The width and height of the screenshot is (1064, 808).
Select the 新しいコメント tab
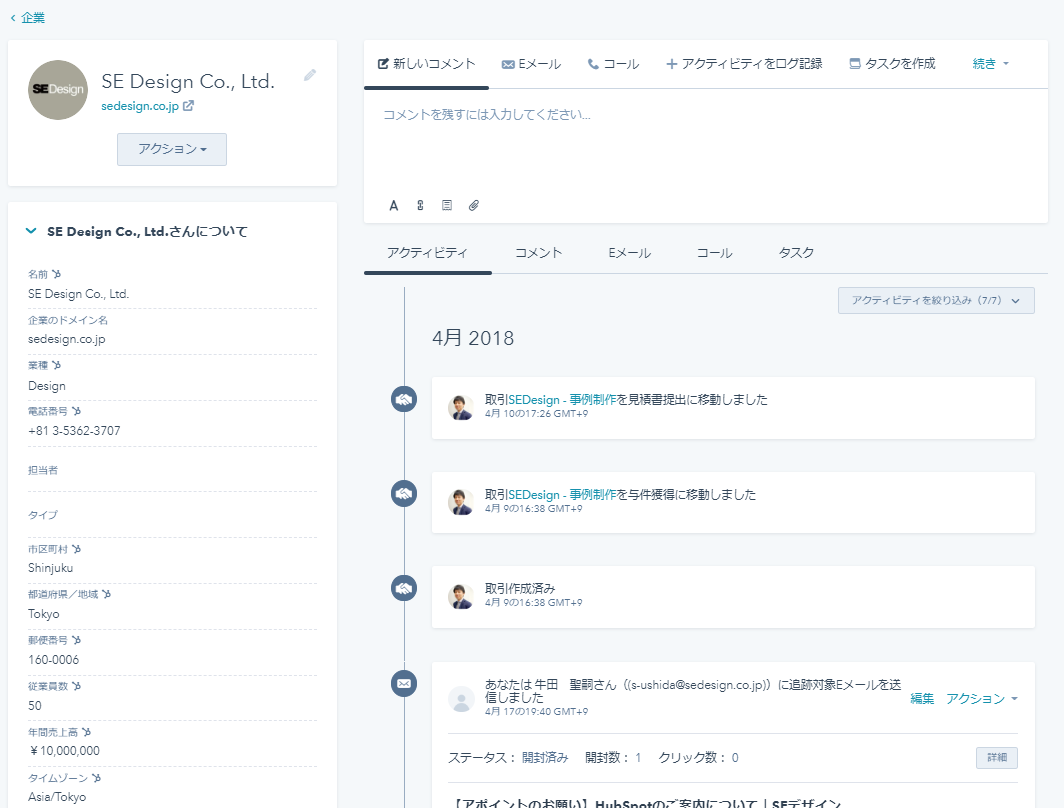tap(426, 64)
